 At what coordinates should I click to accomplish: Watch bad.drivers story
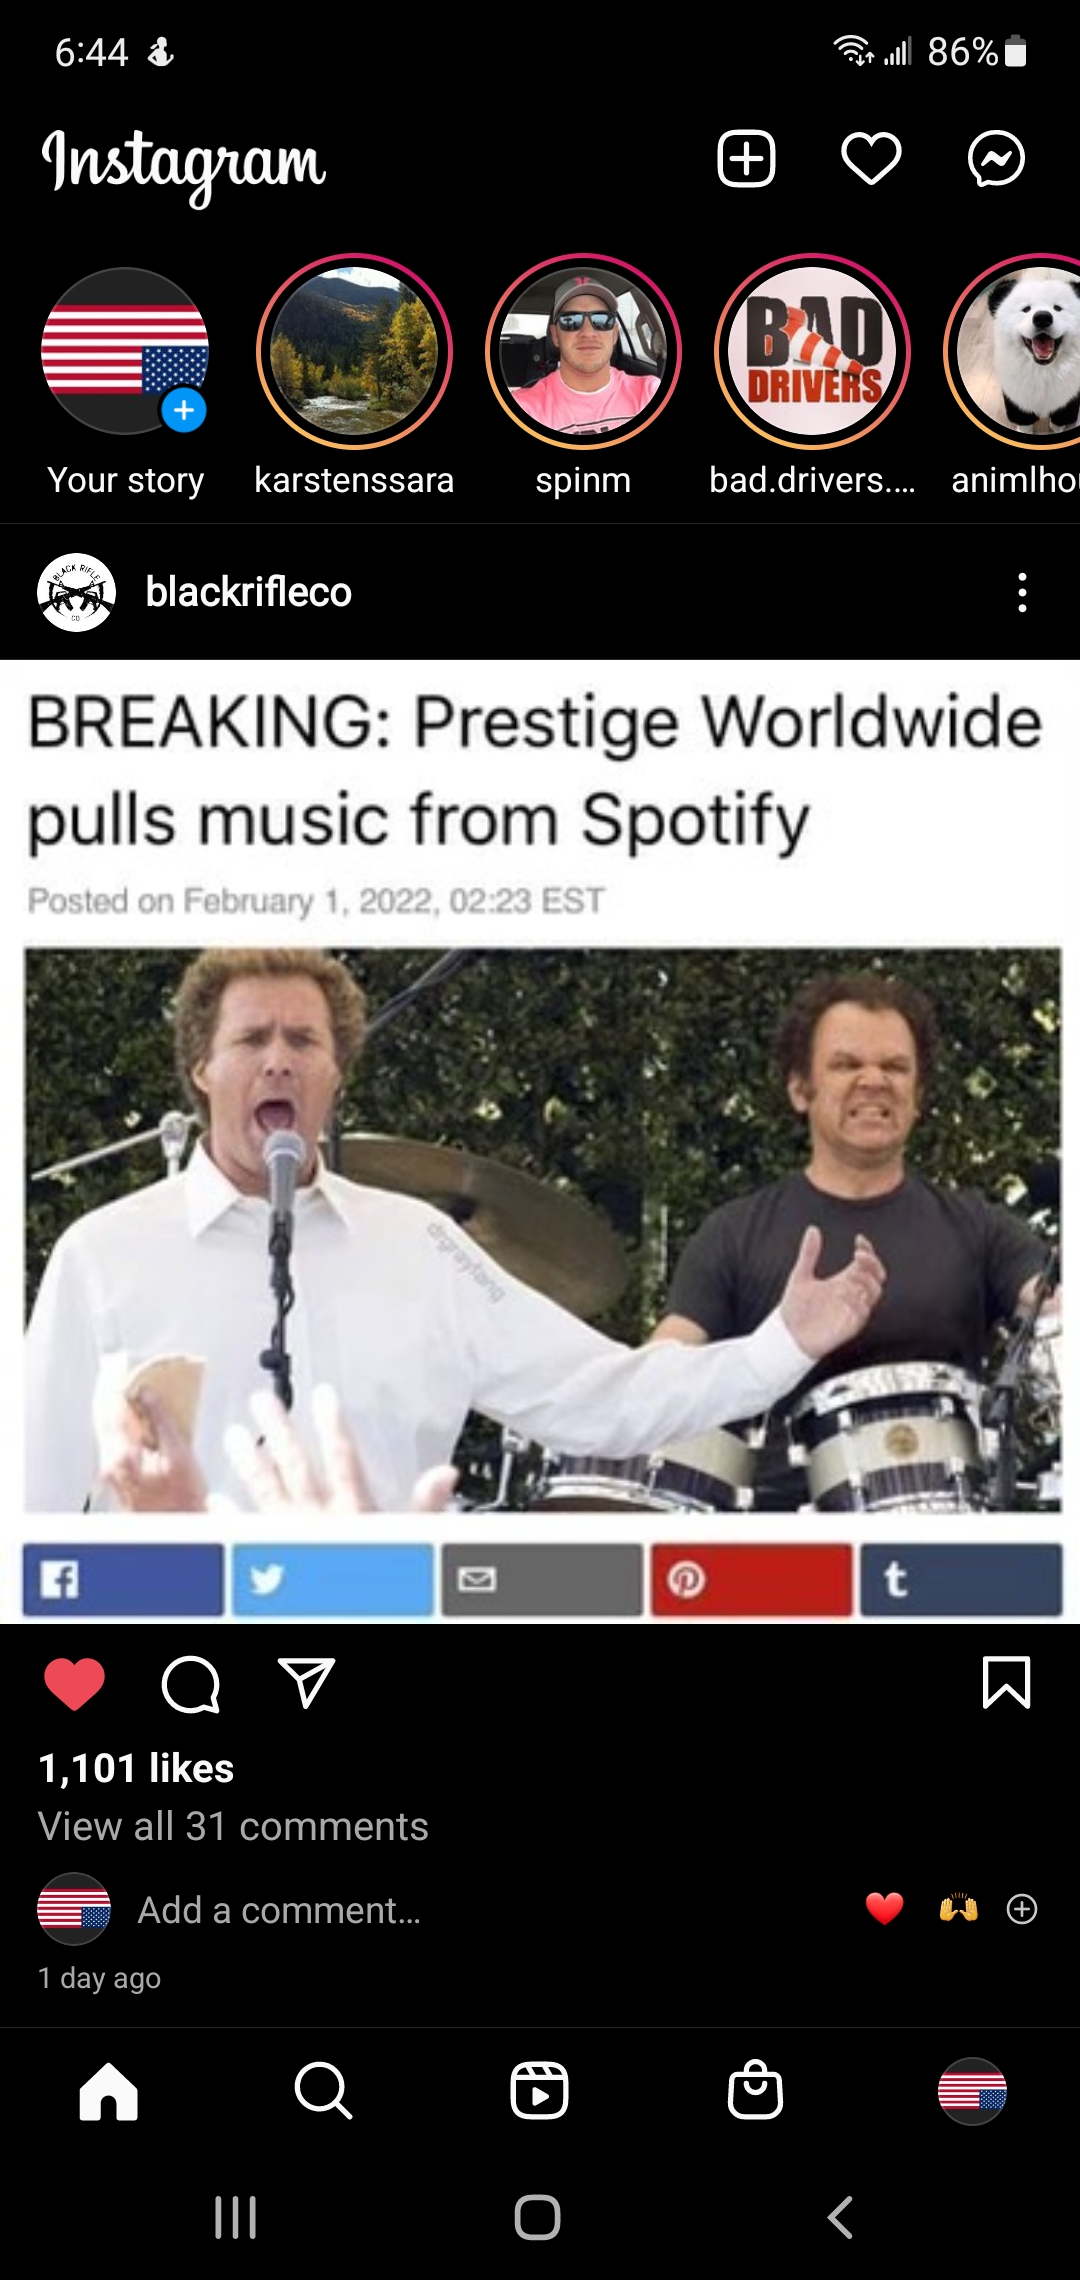point(813,351)
